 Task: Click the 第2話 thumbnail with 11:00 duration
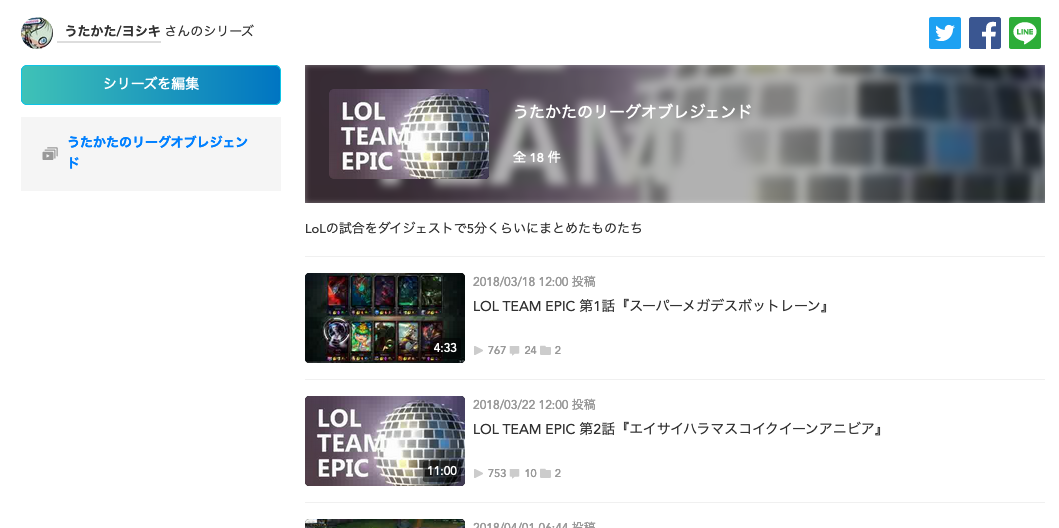tap(385, 440)
